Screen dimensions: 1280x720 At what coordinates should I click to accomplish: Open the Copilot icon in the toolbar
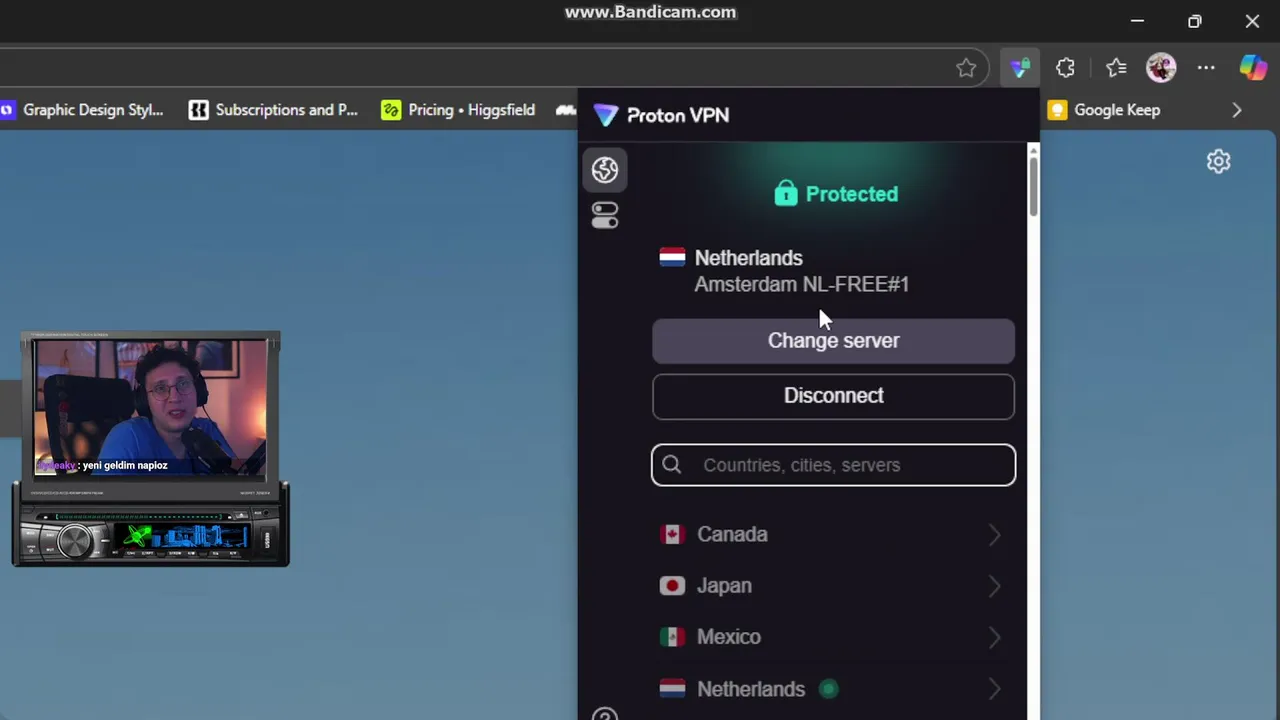(x=1253, y=67)
